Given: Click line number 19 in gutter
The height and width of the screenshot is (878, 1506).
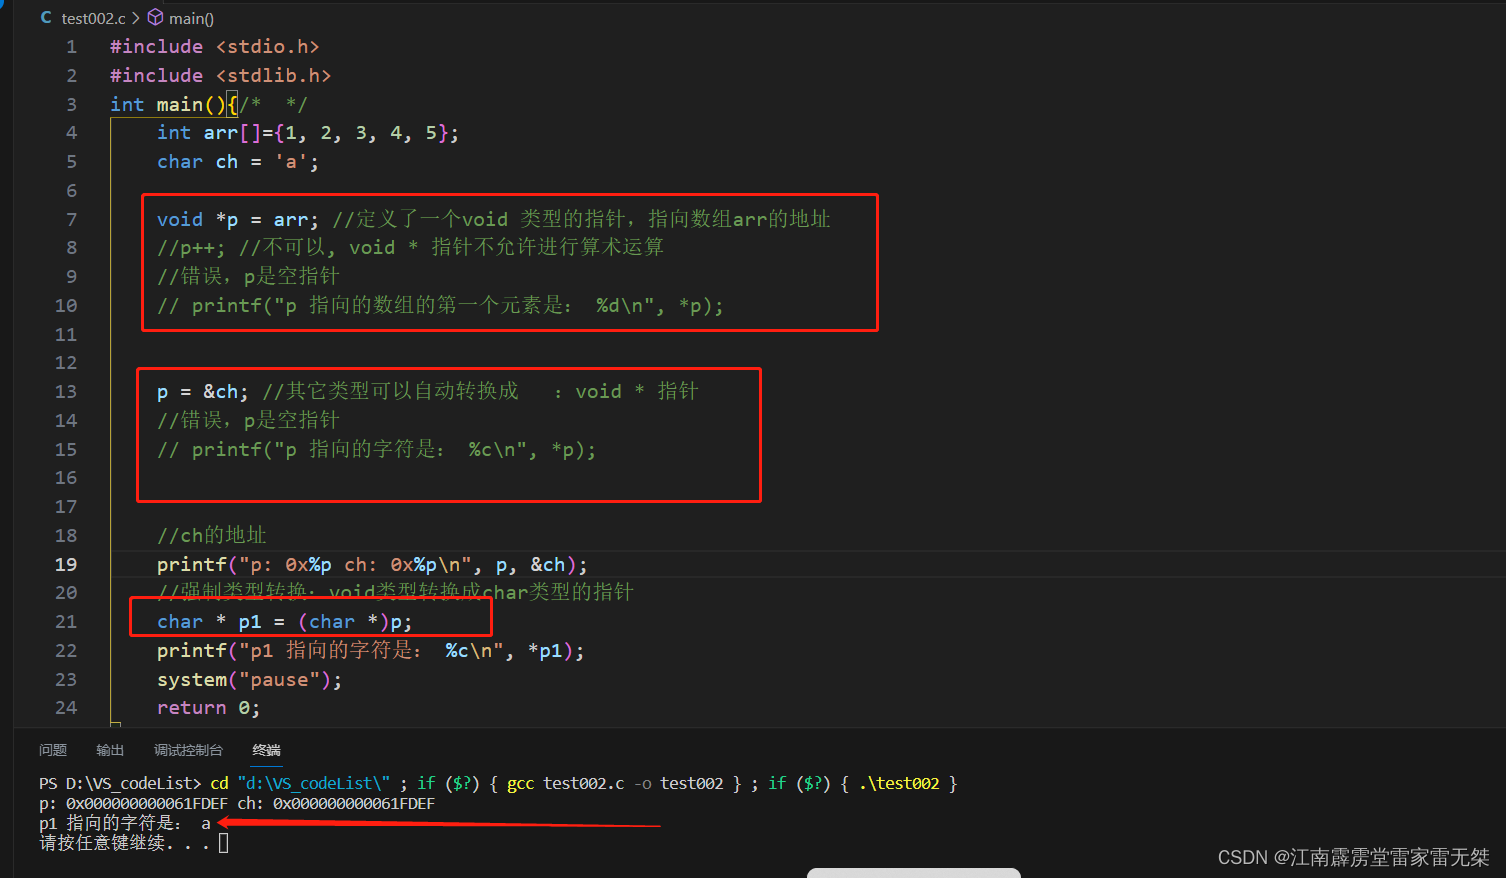Looking at the screenshot, I should [x=66, y=565].
